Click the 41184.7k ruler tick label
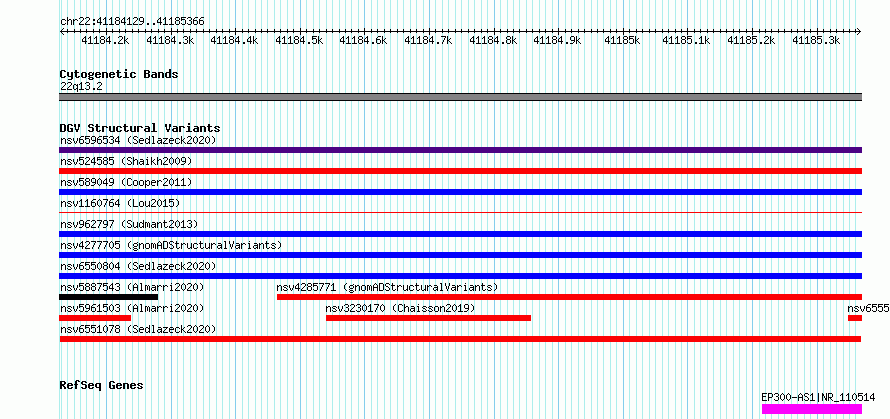Screen dimensions: 890x419 428,41
